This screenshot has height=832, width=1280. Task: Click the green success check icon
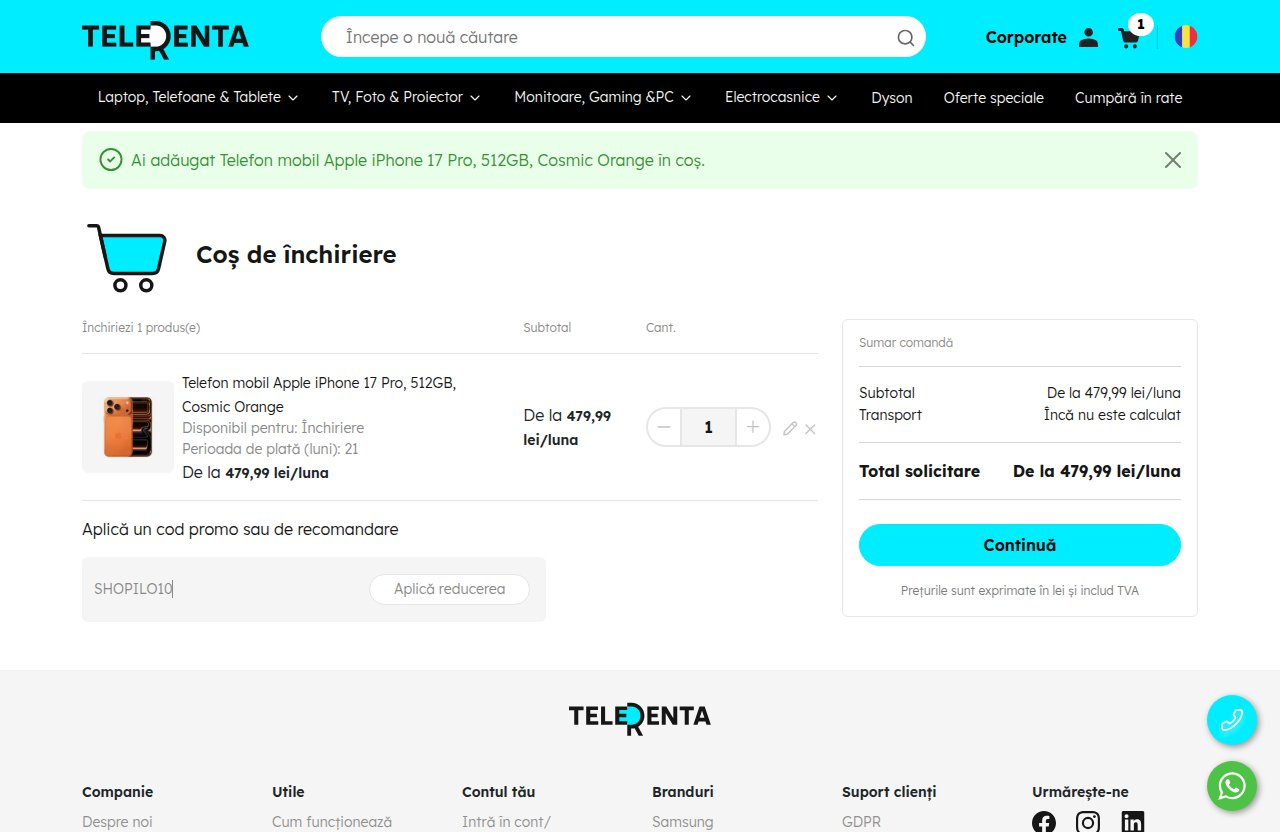pos(111,160)
